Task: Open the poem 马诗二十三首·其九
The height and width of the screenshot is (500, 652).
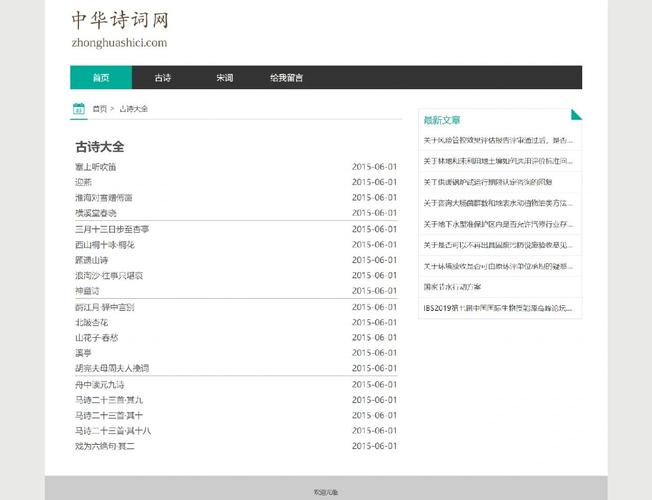Action: pyautogui.click(x=109, y=400)
